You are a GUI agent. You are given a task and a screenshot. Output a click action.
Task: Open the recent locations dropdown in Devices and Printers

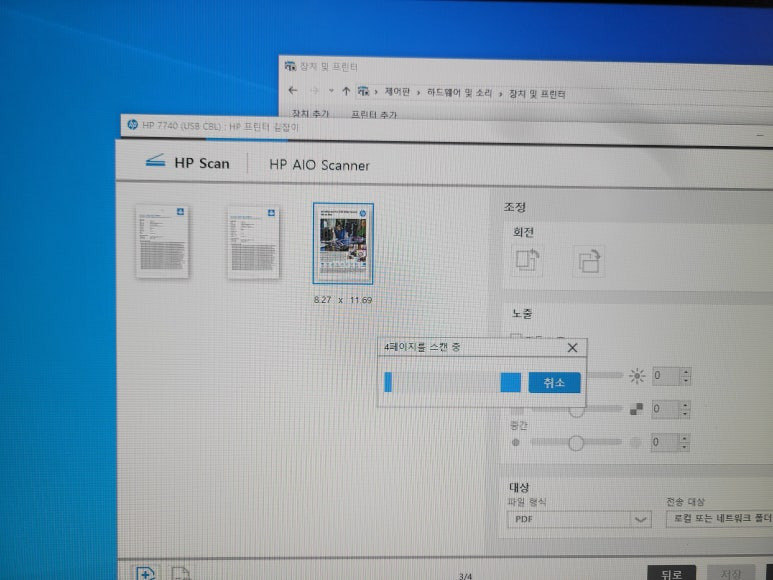331,91
